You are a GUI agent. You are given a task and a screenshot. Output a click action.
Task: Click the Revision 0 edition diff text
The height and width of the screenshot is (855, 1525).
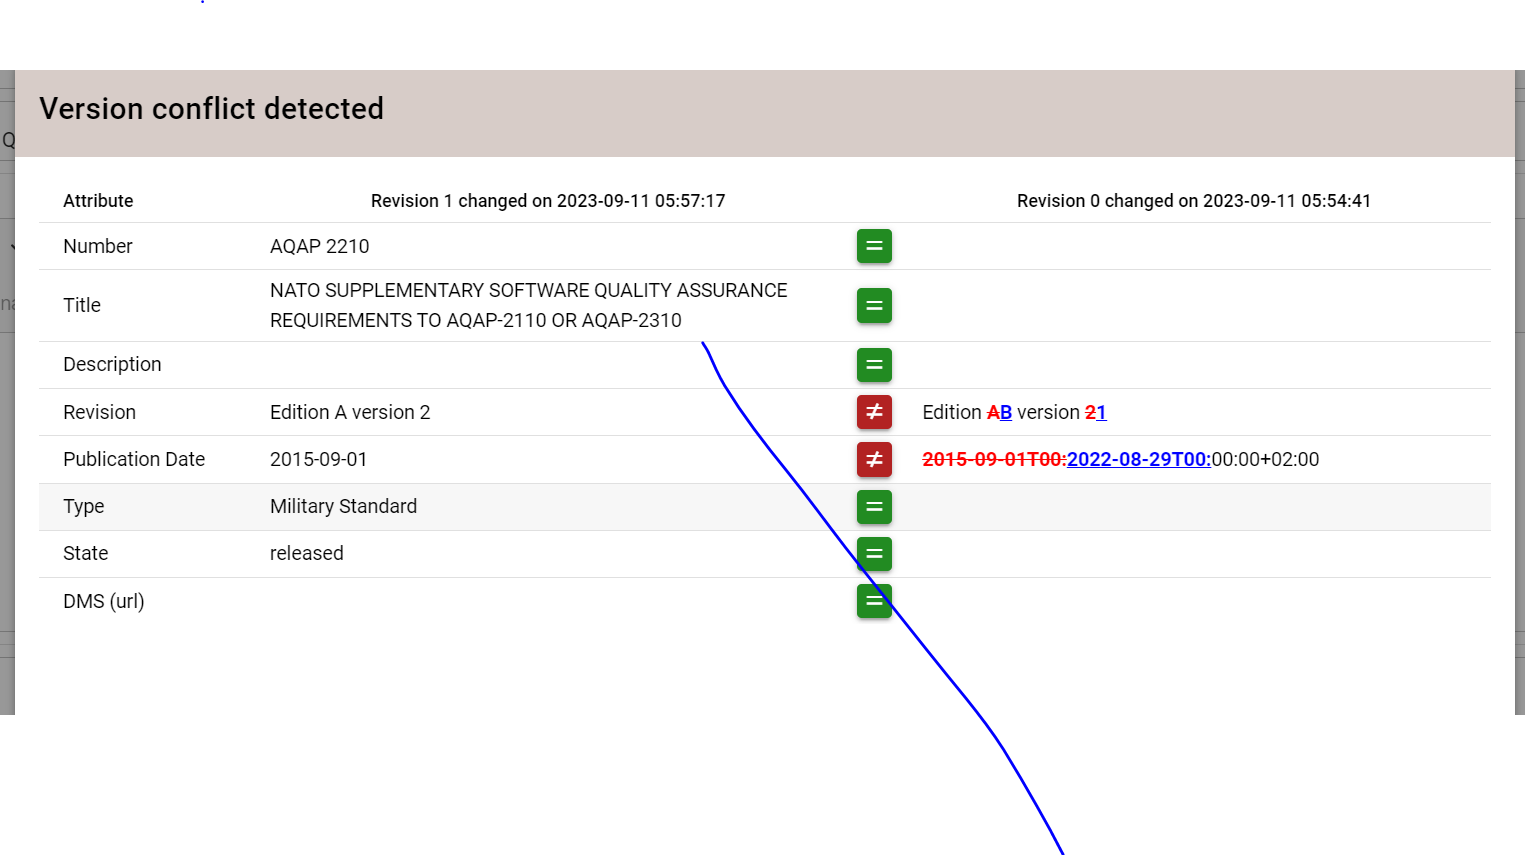pyautogui.click(x=1013, y=412)
